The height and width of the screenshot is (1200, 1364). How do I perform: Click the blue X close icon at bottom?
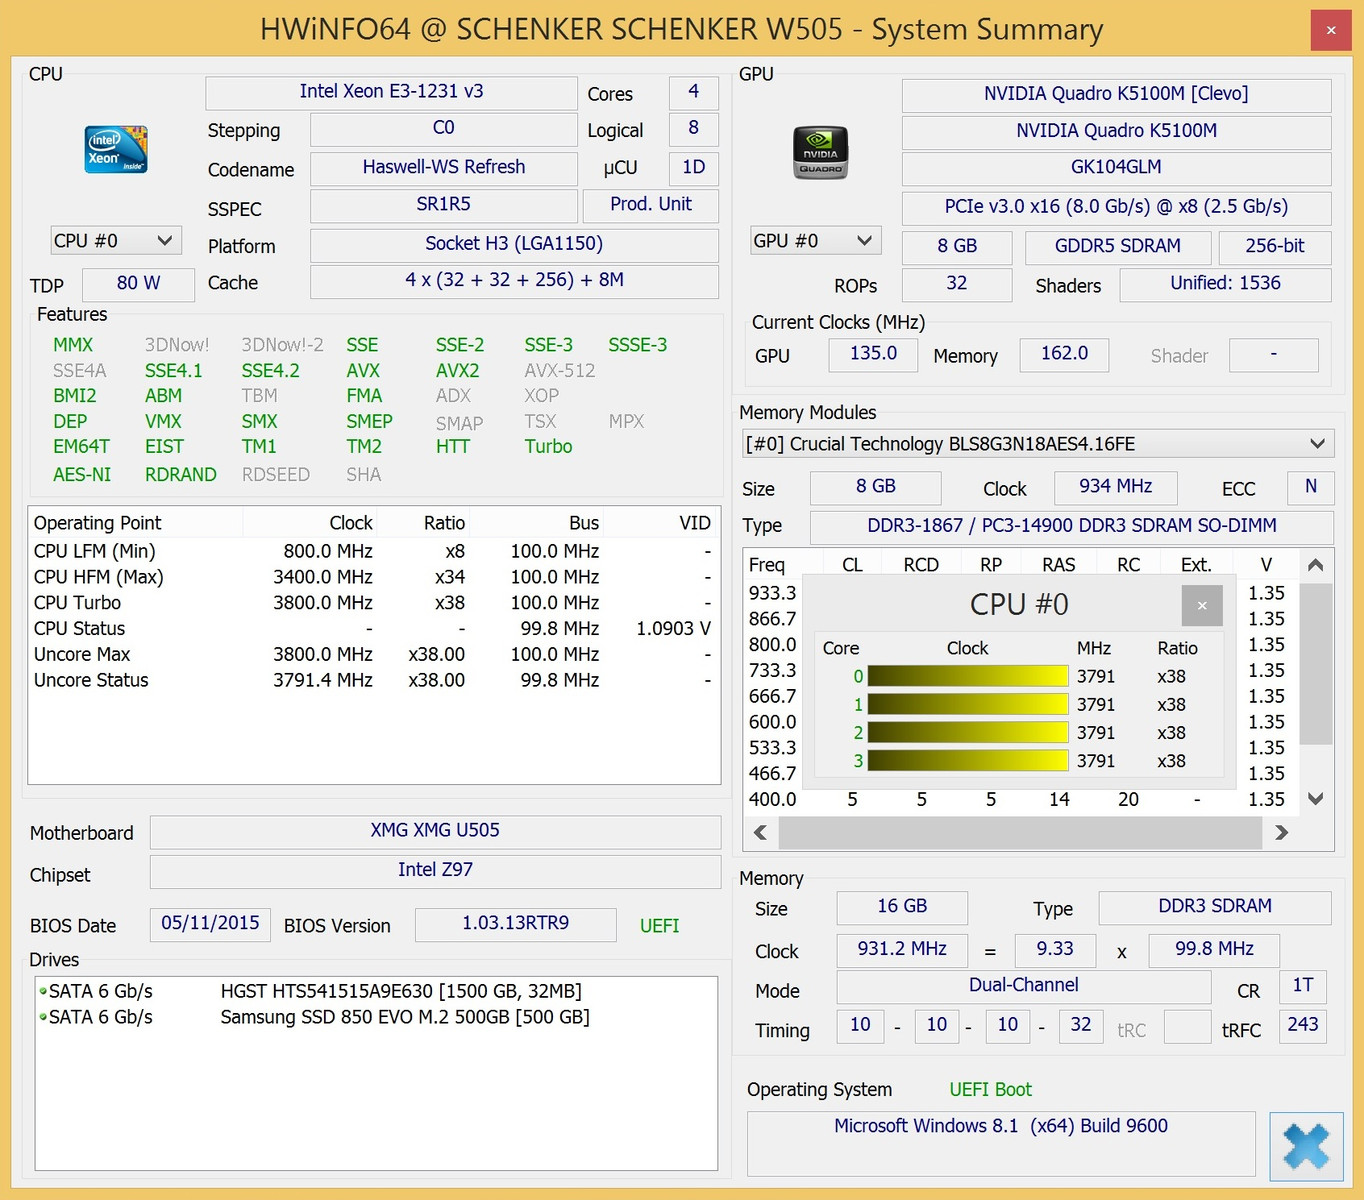(x=1305, y=1146)
